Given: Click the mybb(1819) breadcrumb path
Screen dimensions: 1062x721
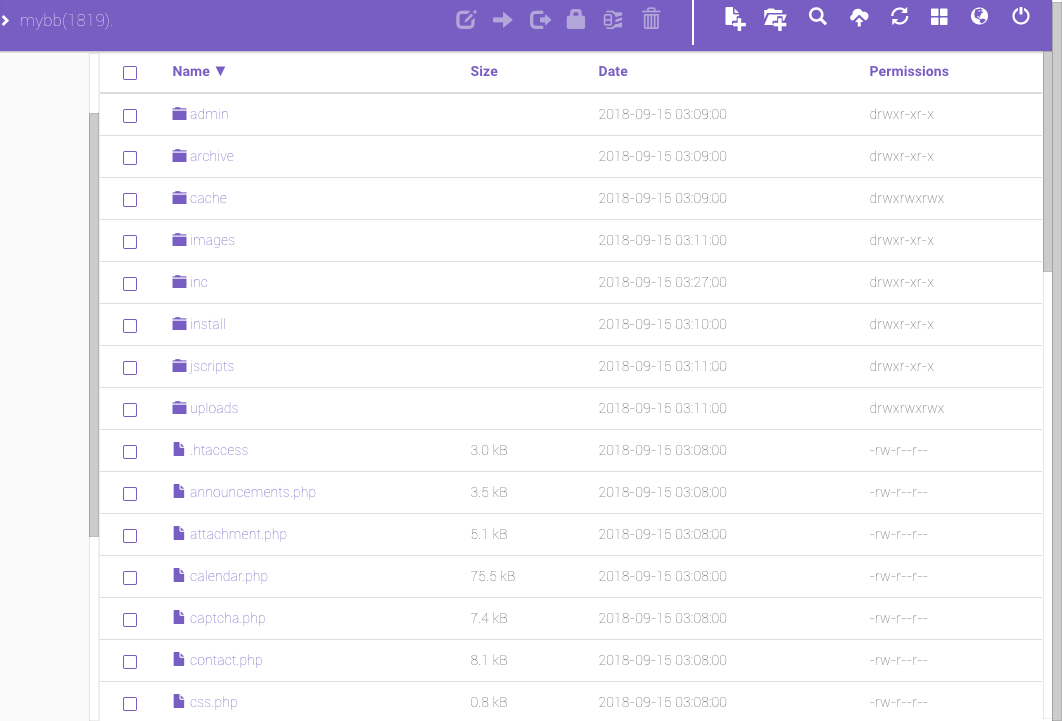Looking at the screenshot, I should pos(66,20).
